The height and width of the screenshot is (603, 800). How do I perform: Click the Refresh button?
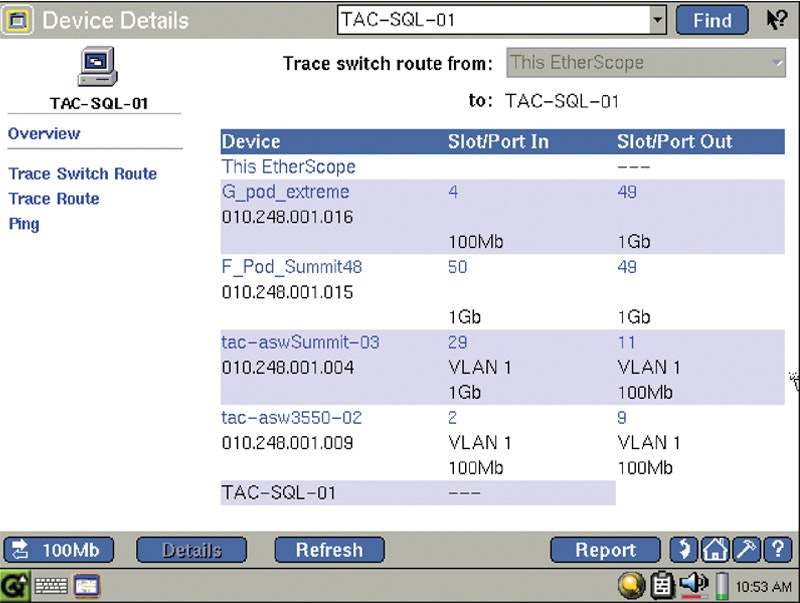click(x=329, y=550)
